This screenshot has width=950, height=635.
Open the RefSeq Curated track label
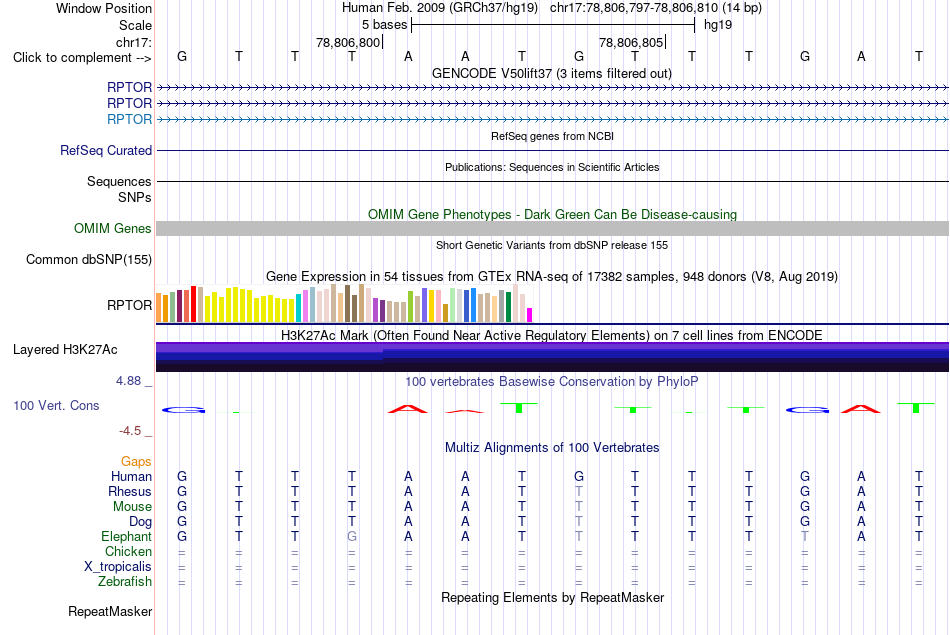coord(106,150)
